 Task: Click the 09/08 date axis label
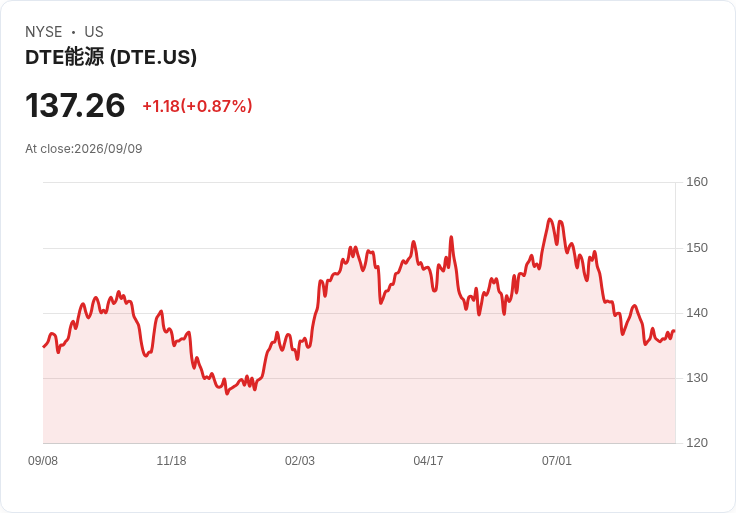point(43,461)
